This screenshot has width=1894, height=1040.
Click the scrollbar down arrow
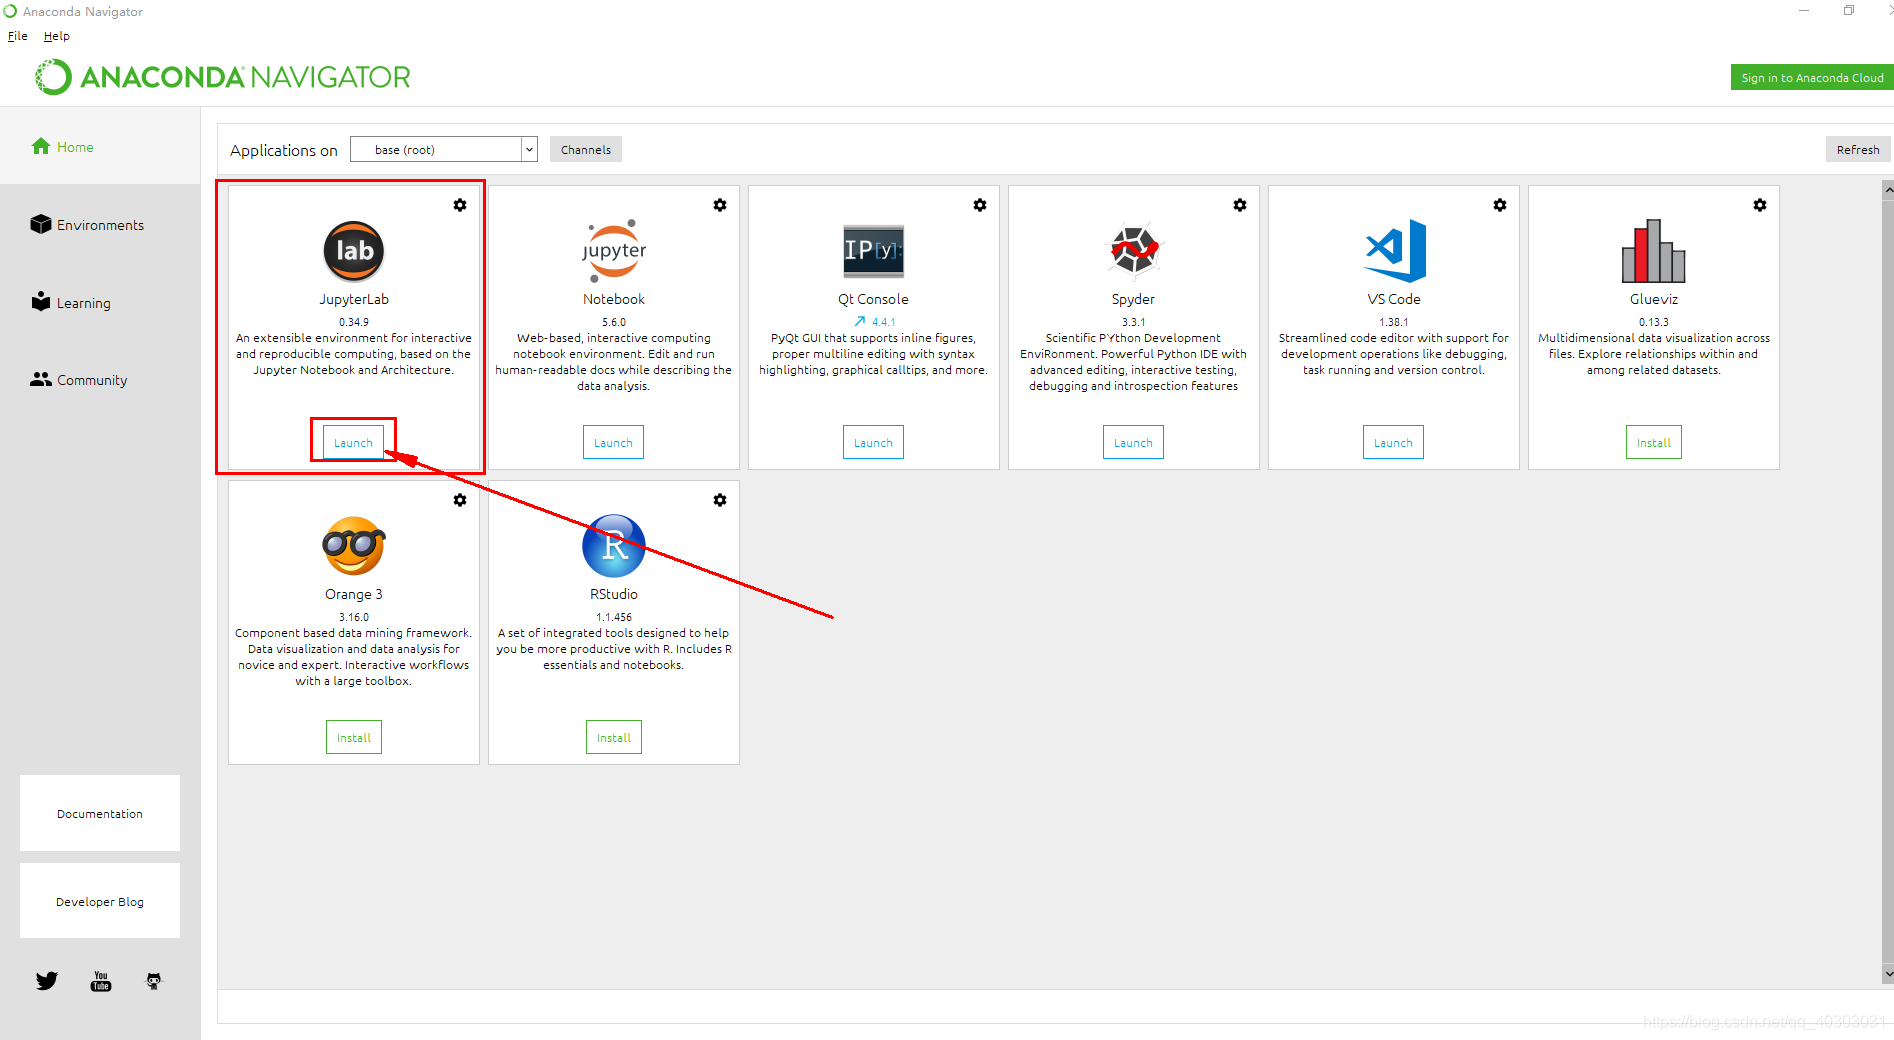[1888, 974]
